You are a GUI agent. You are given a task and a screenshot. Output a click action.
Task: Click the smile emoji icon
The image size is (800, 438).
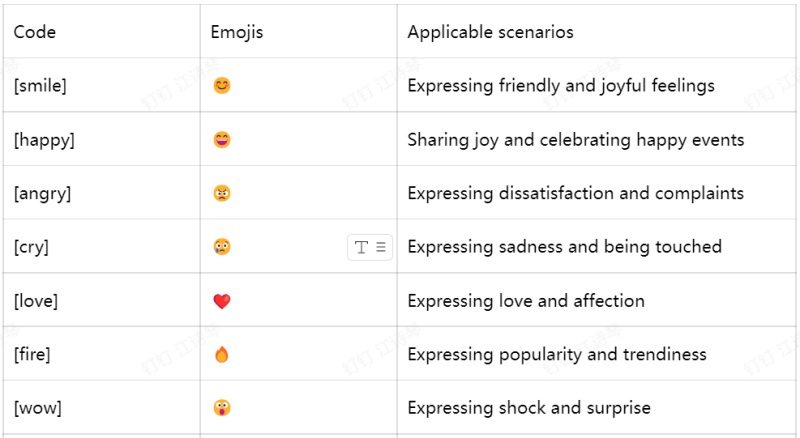(222, 85)
